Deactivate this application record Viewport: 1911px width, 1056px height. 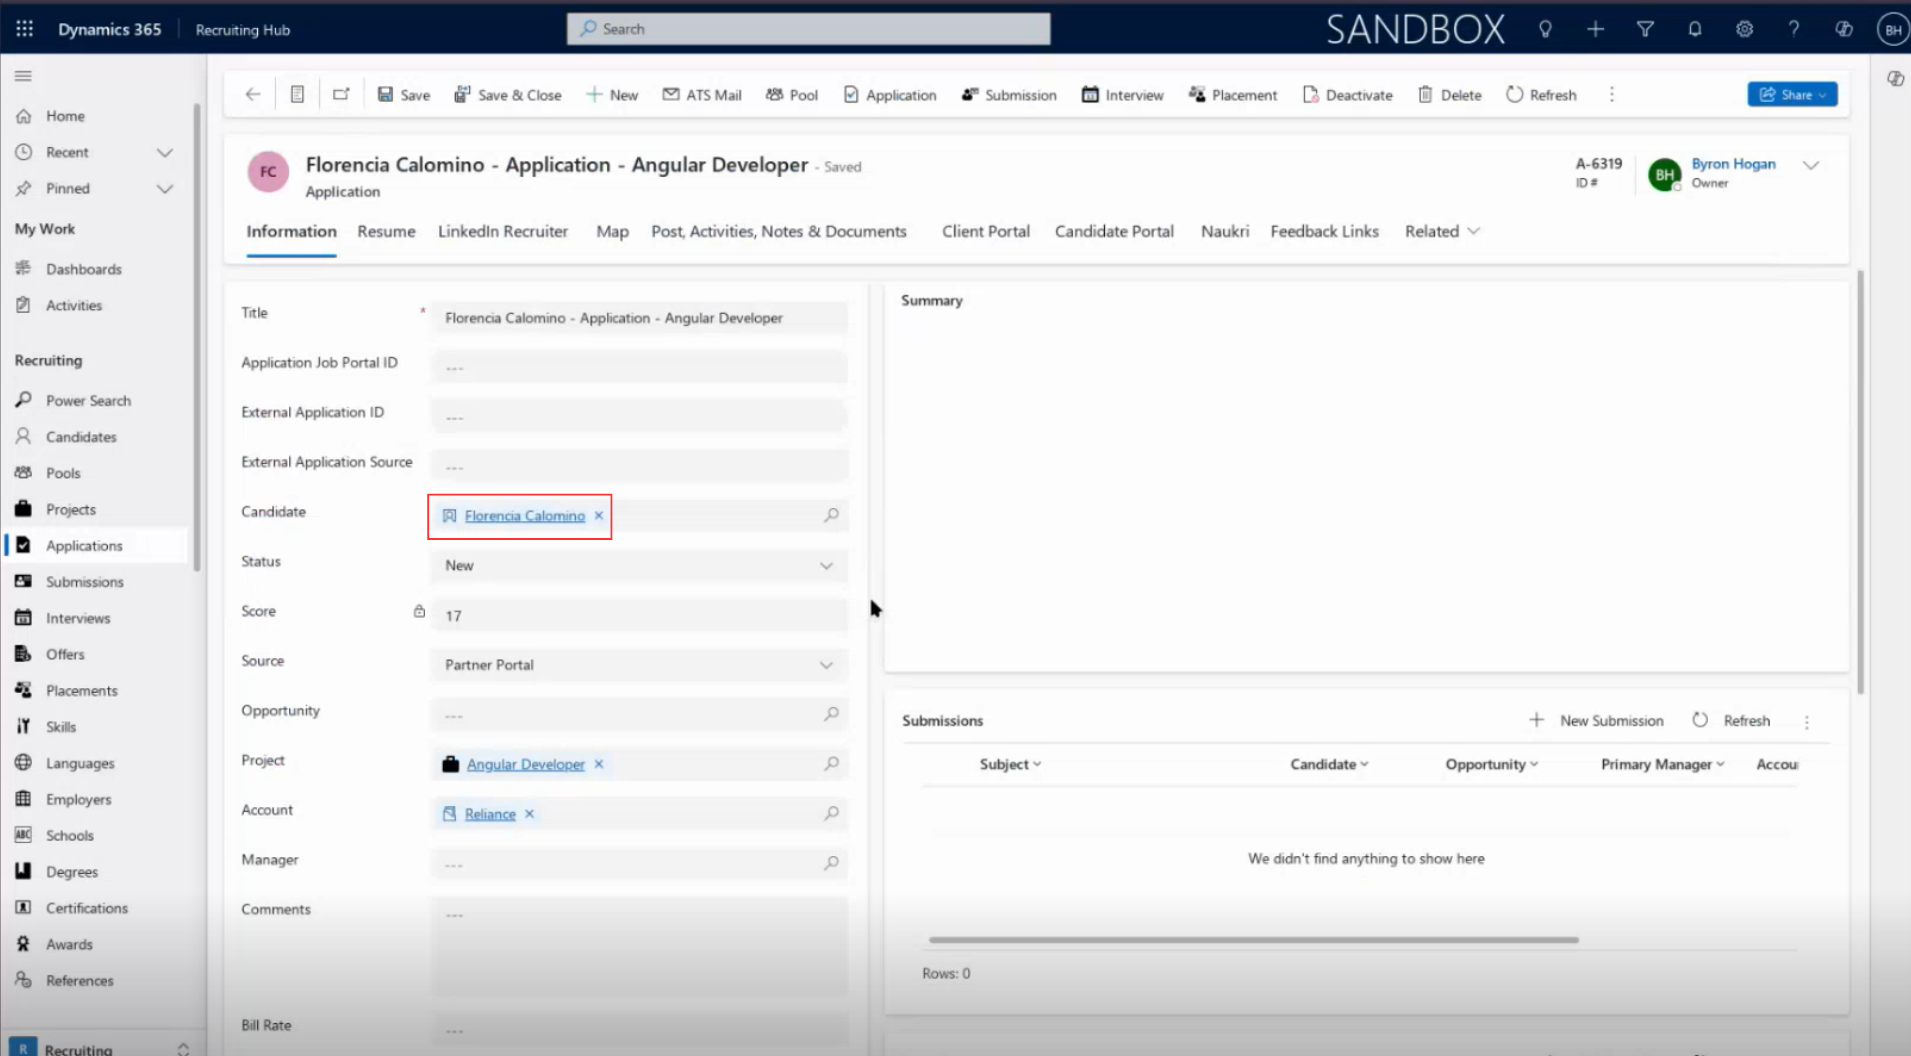(x=1348, y=95)
